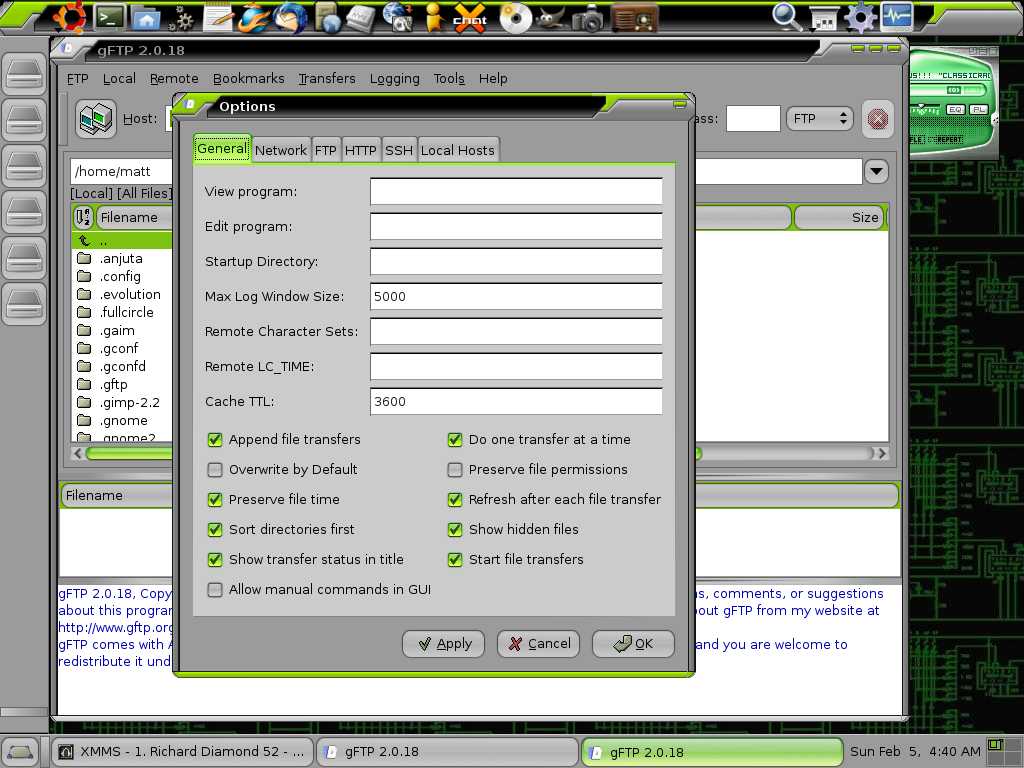Viewport: 1024px width, 768px height.
Task: Toggle Sort directories first
Action: [x=215, y=530]
